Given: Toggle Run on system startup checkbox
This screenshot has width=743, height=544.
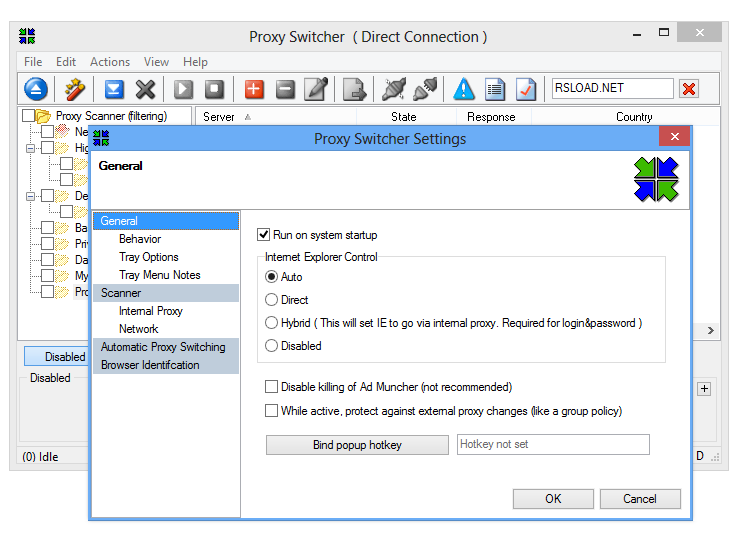Looking at the screenshot, I should (263, 235).
